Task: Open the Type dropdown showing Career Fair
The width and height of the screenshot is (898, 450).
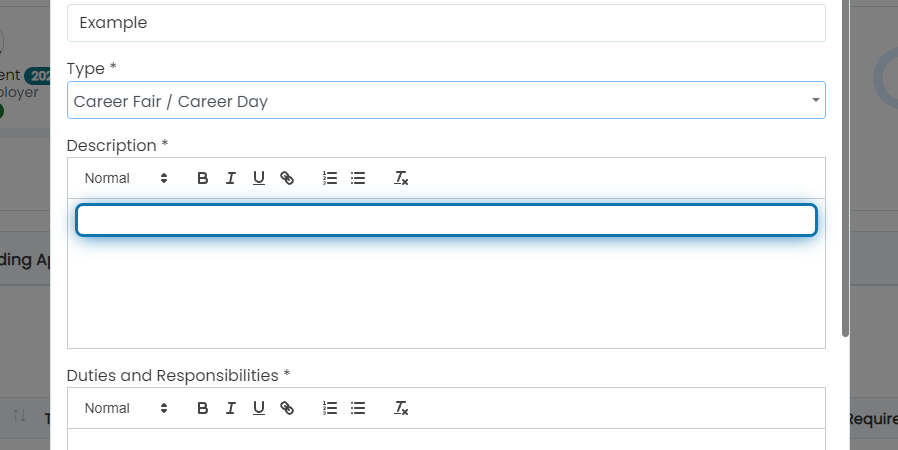Action: 446,100
